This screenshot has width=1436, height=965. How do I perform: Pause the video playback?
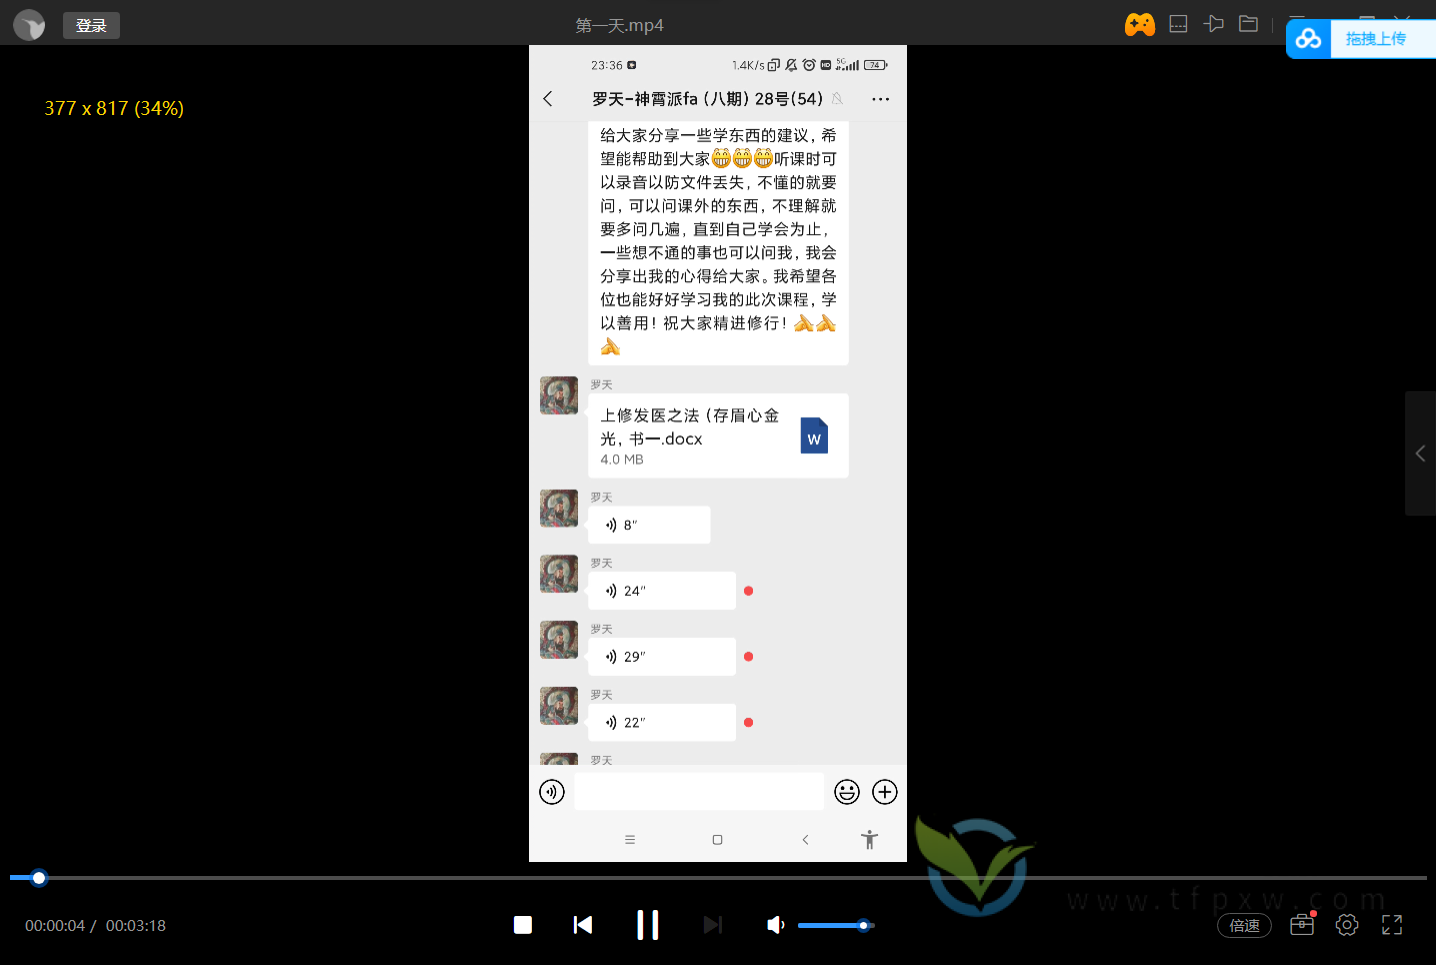click(x=647, y=925)
